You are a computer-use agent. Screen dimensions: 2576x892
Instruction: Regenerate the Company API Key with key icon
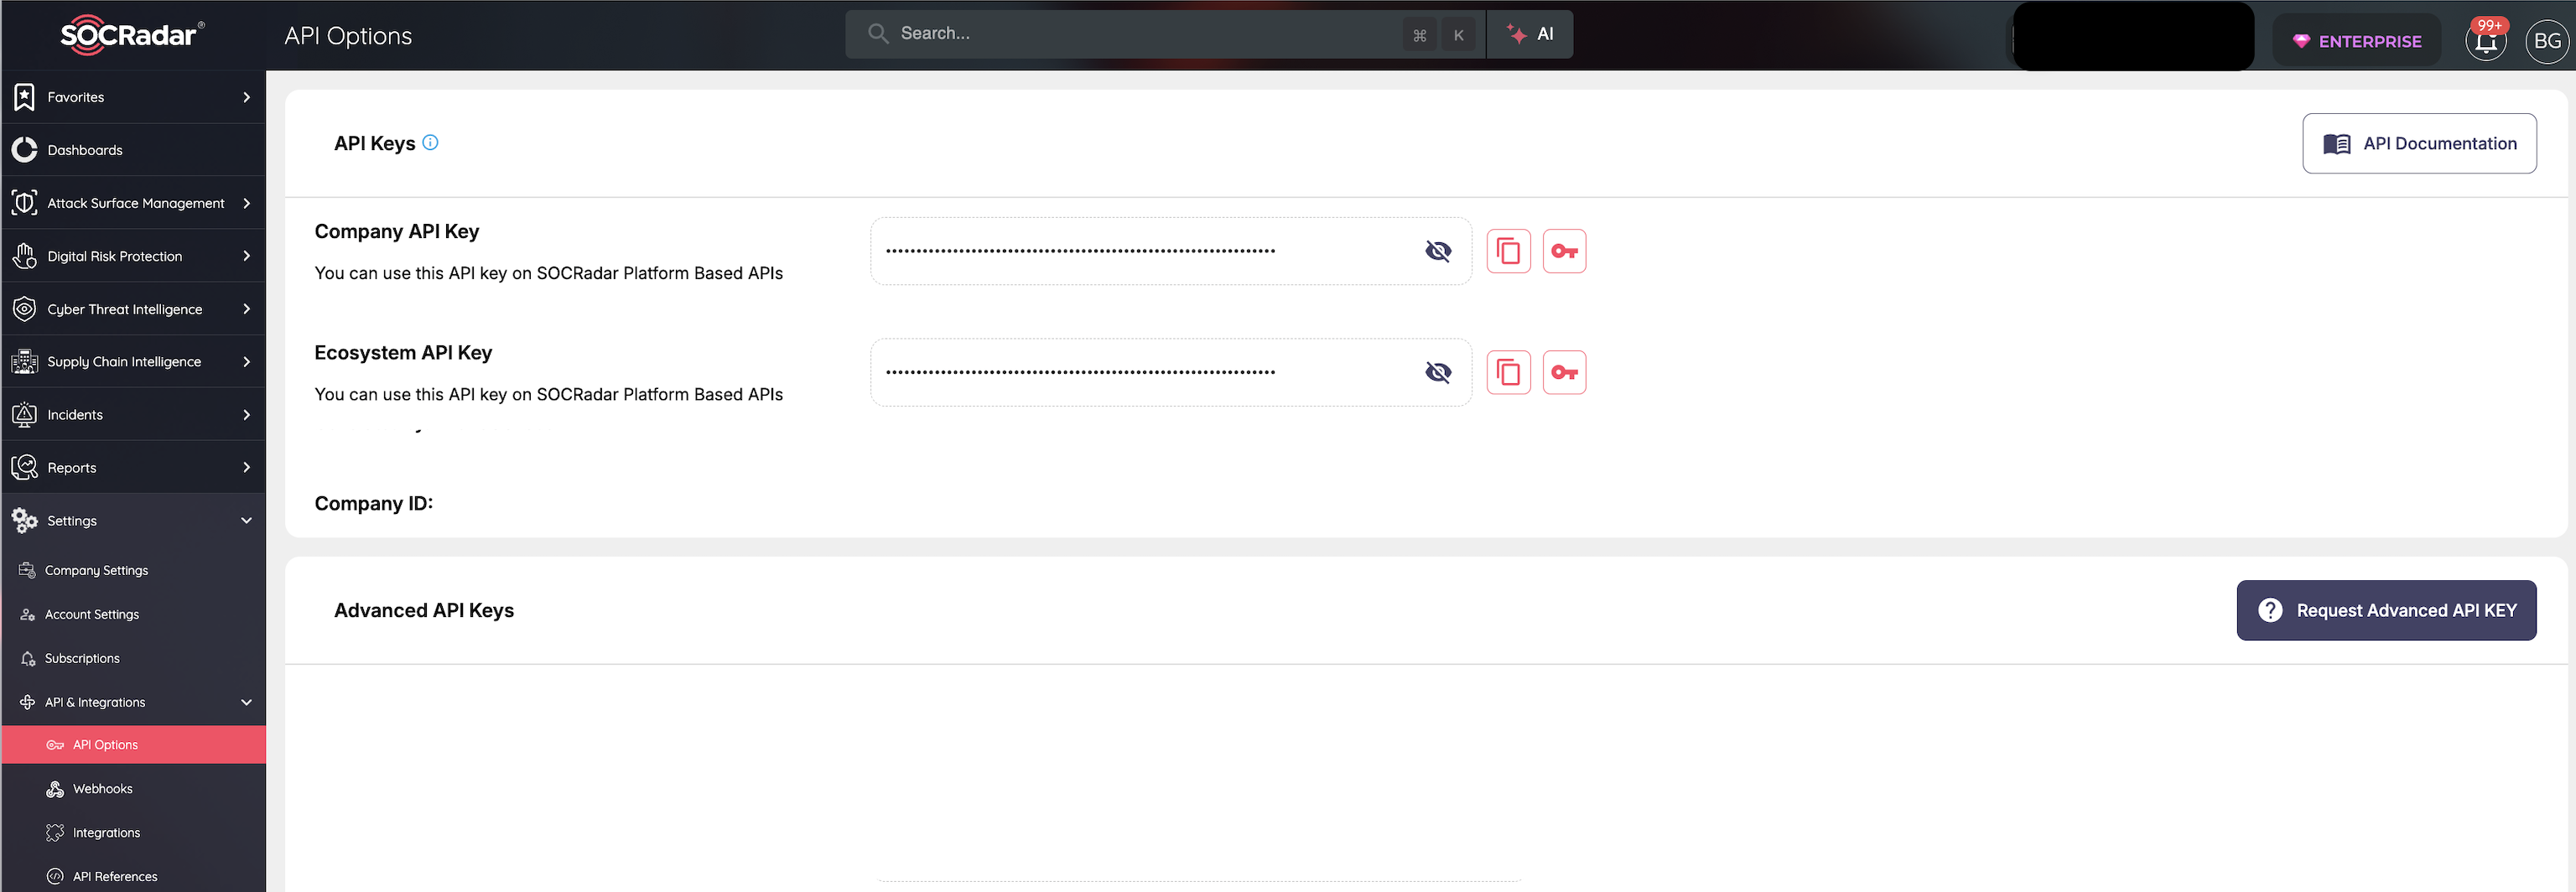1564,251
